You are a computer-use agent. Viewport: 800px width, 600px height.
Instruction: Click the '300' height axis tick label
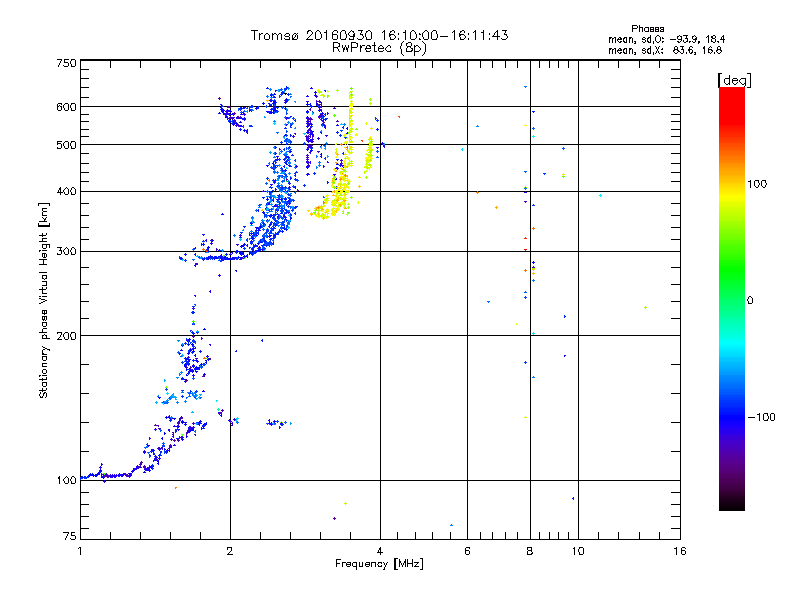[x=66, y=252]
